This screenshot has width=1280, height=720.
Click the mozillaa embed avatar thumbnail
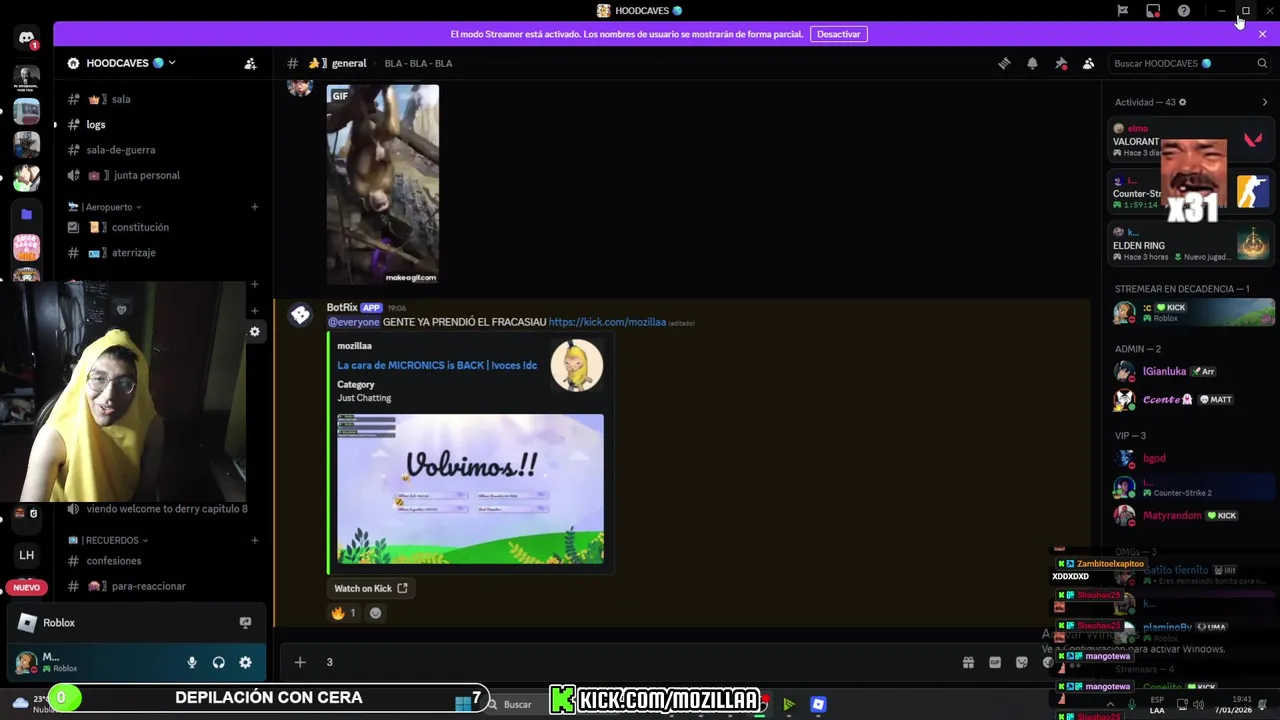pyautogui.click(x=577, y=366)
